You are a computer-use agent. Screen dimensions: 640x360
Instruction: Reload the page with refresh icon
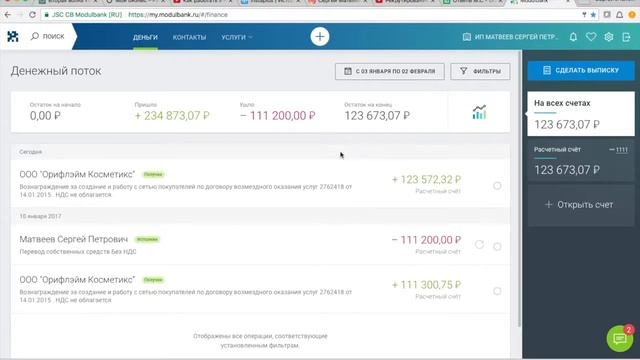point(32,14)
